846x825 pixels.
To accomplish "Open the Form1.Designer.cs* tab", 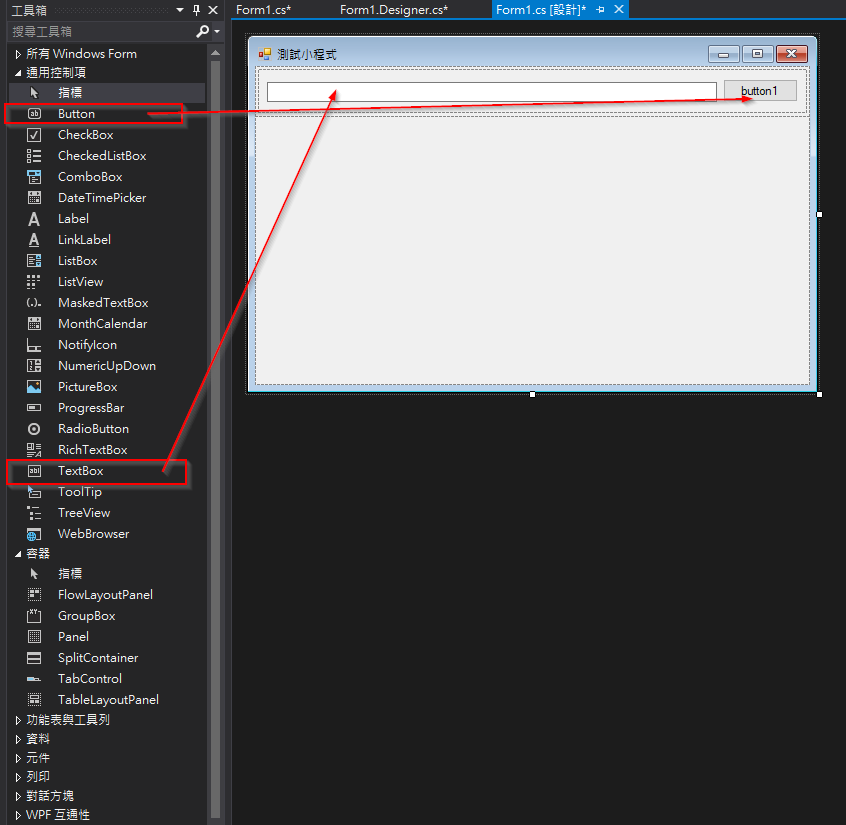I will coord(393,10).
